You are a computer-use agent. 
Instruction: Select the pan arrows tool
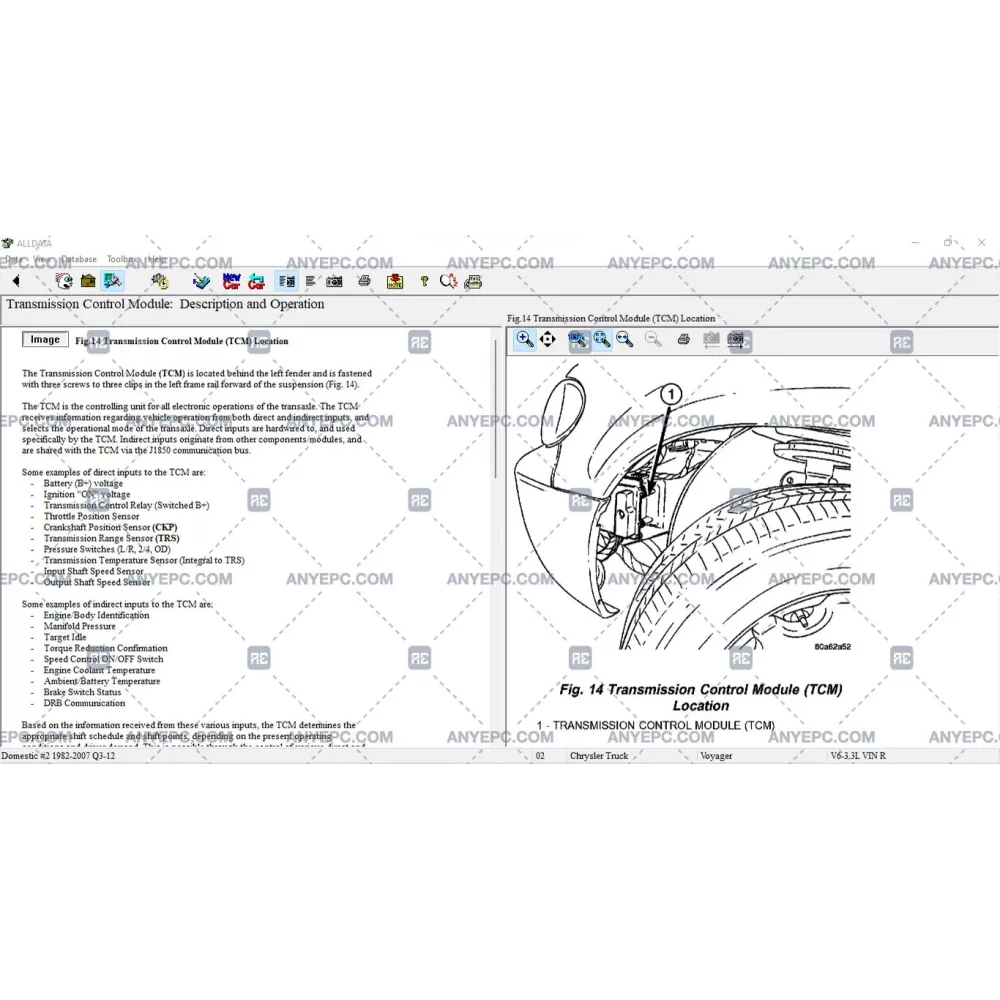pyautogui.click(x=548, y=340)
